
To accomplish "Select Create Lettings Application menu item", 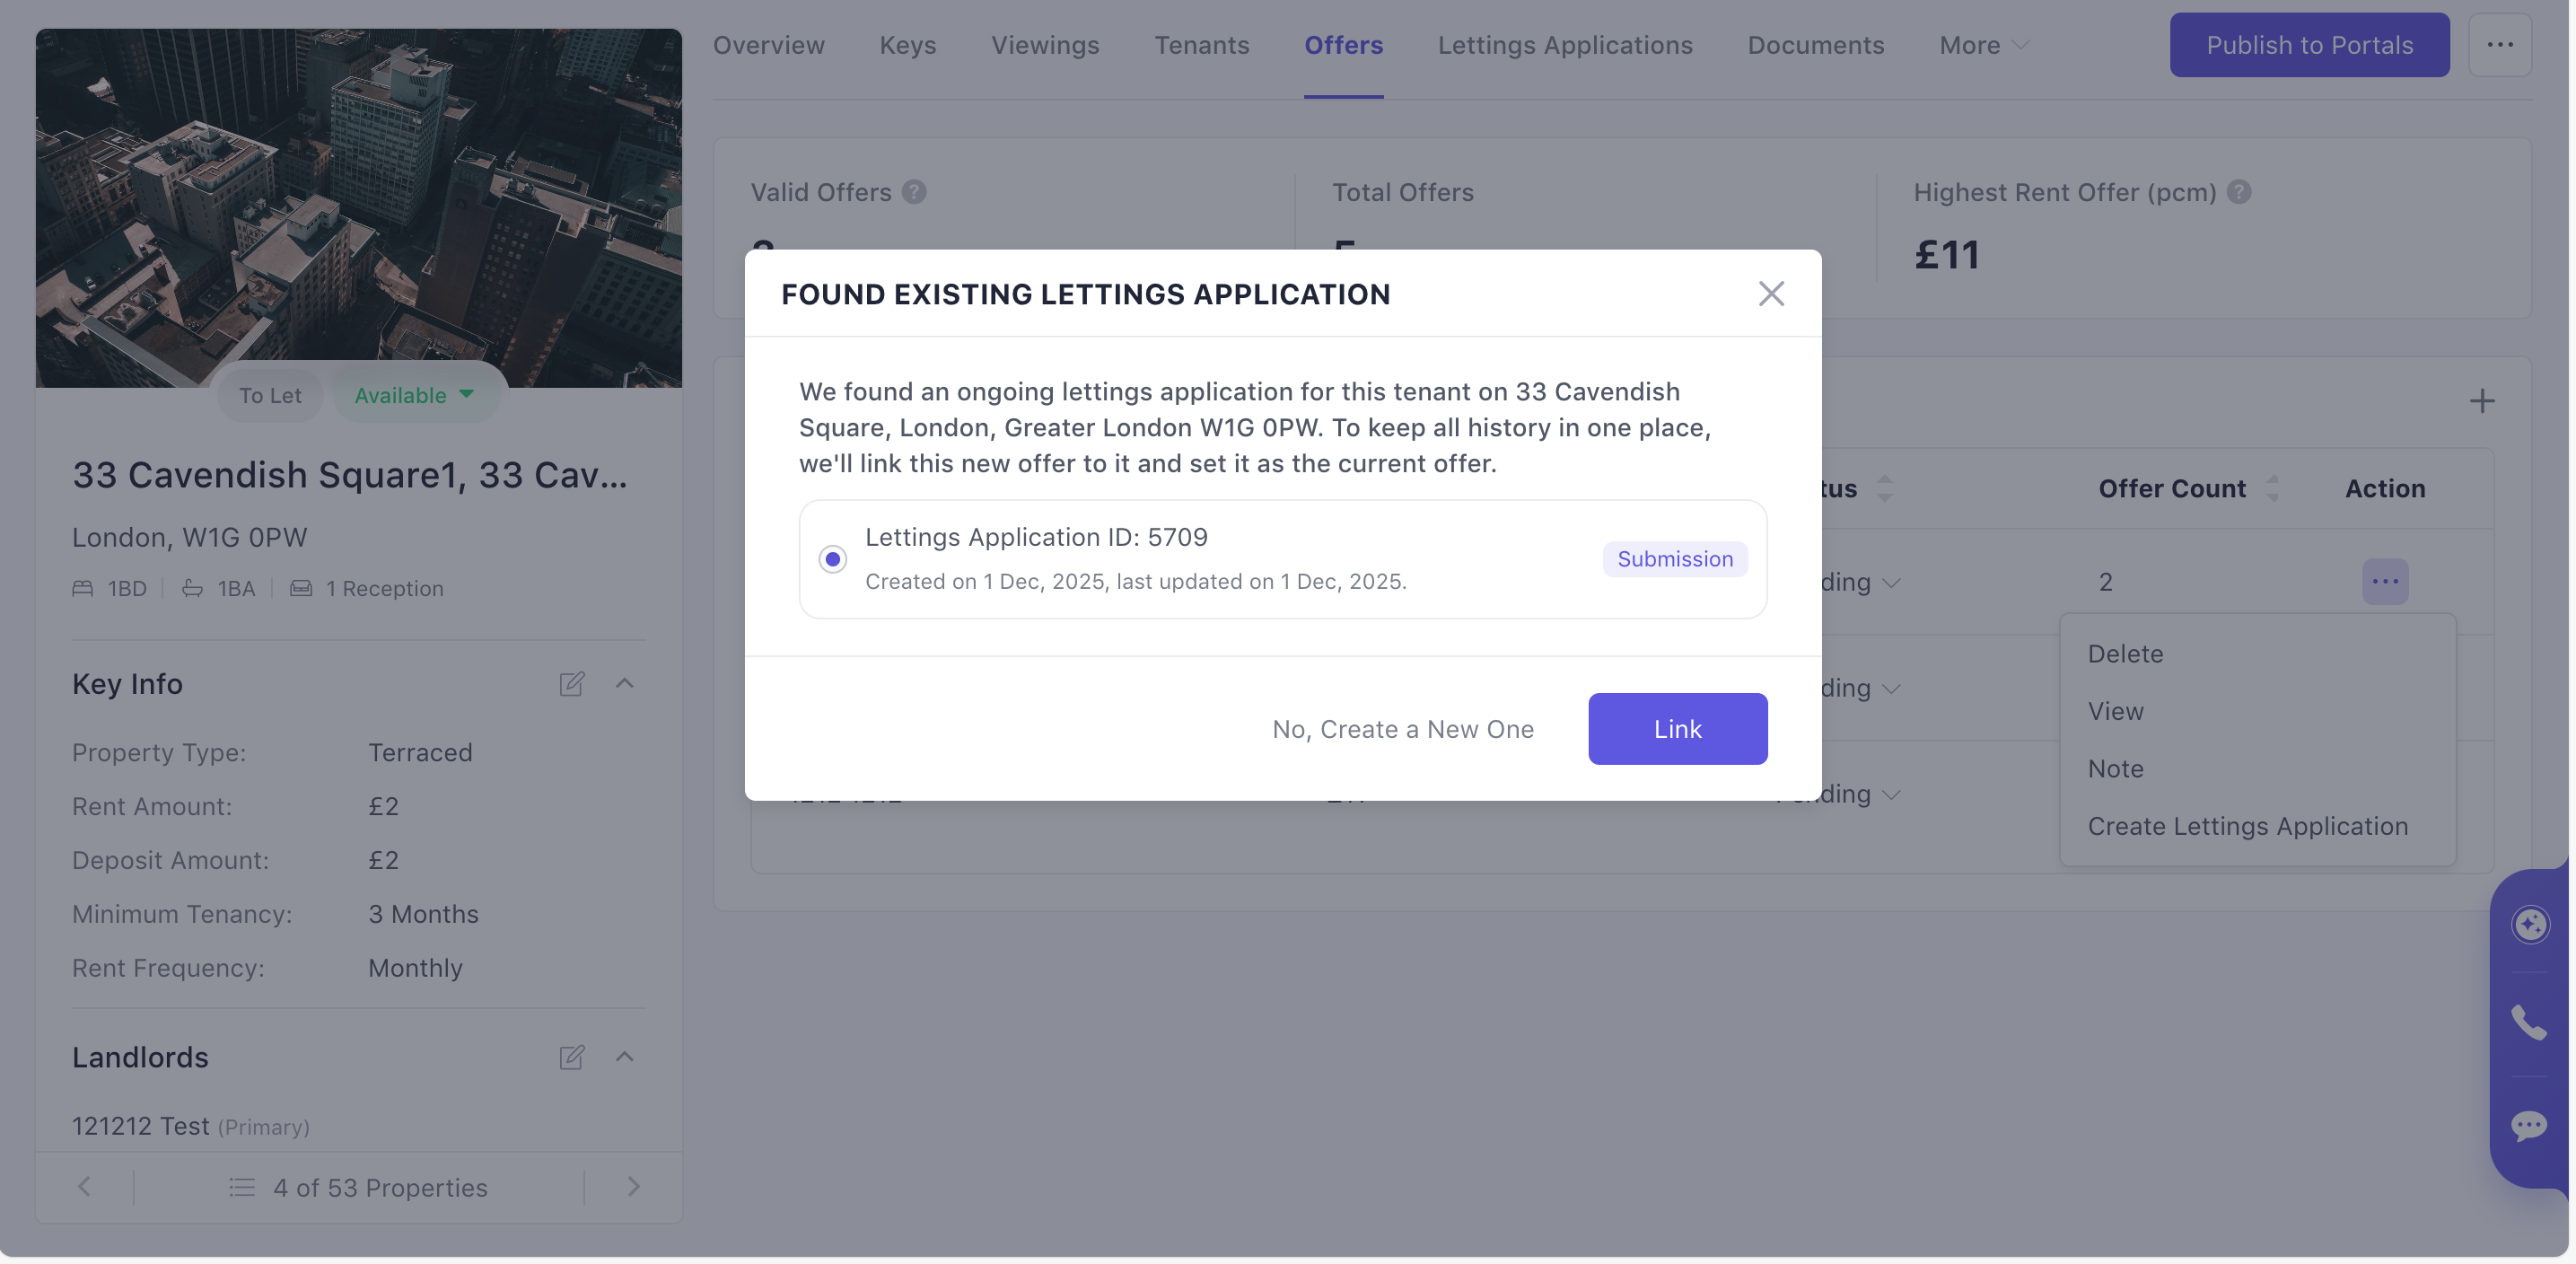I will click(x=2247, y=826).
